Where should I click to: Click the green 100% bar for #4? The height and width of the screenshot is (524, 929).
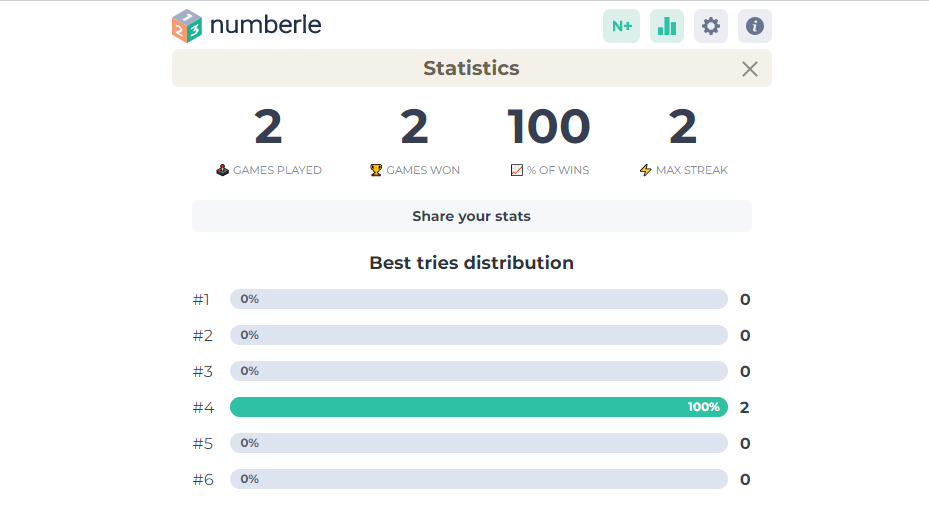coord(478,407)
